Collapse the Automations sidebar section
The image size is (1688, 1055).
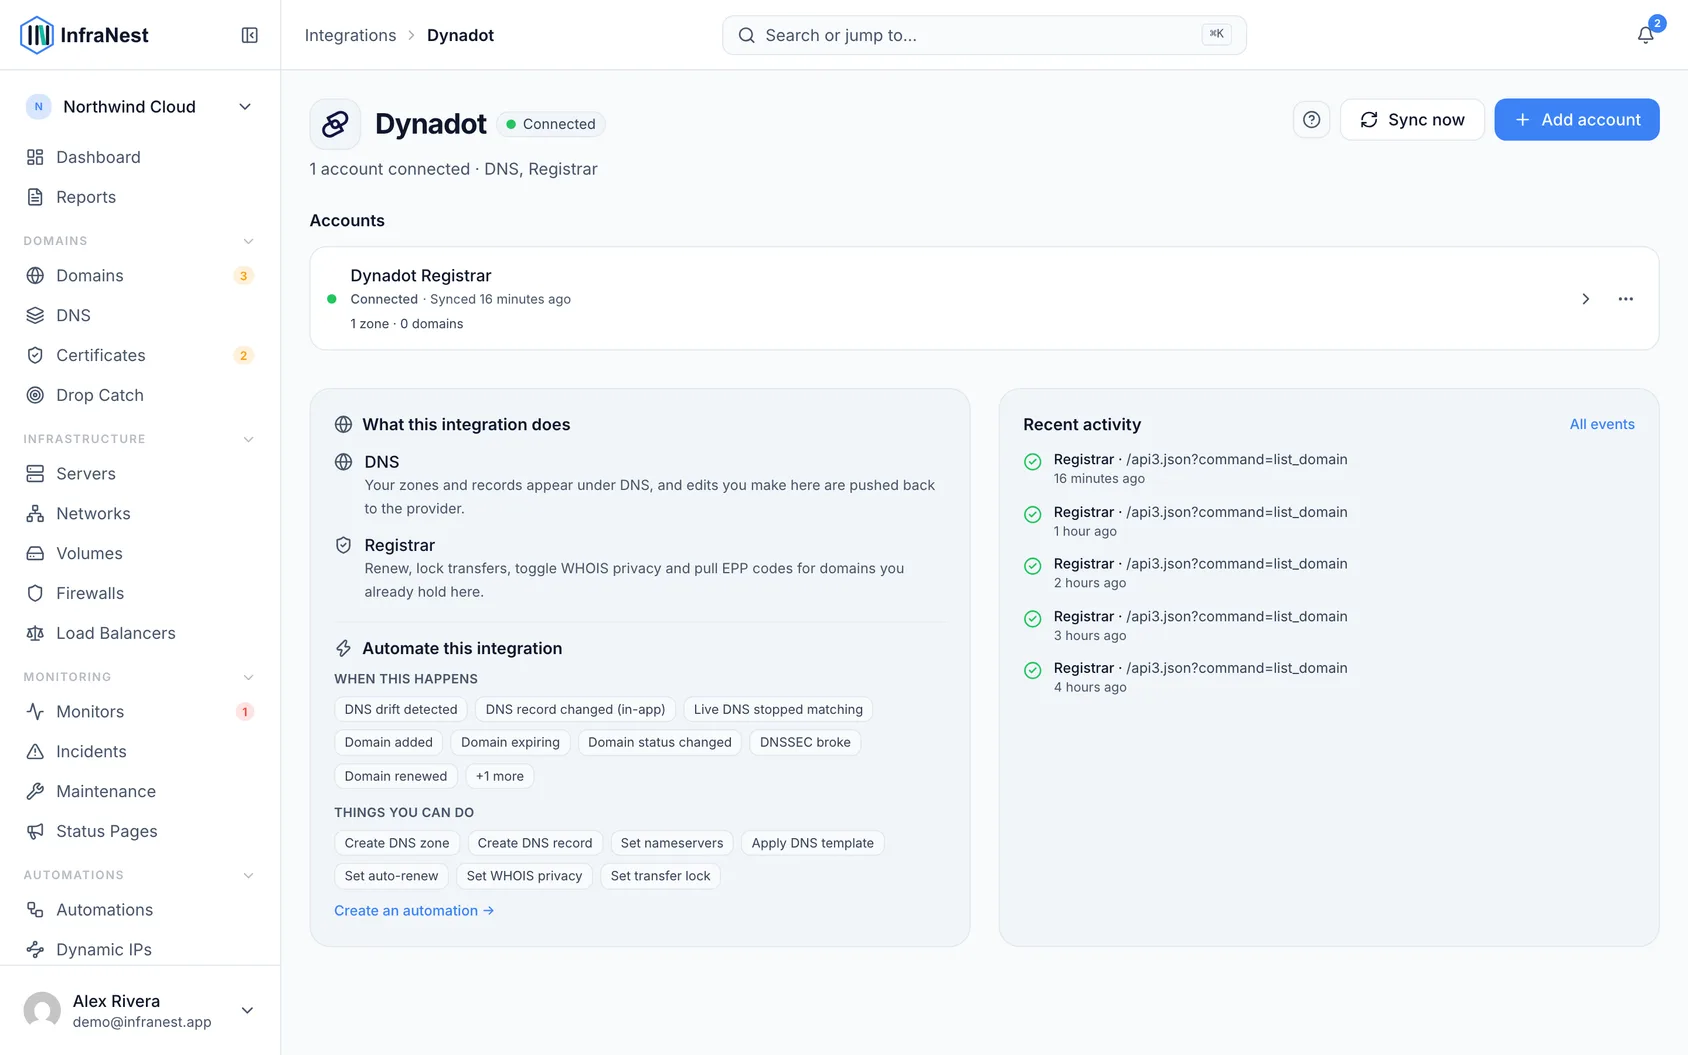click(248, 875)
